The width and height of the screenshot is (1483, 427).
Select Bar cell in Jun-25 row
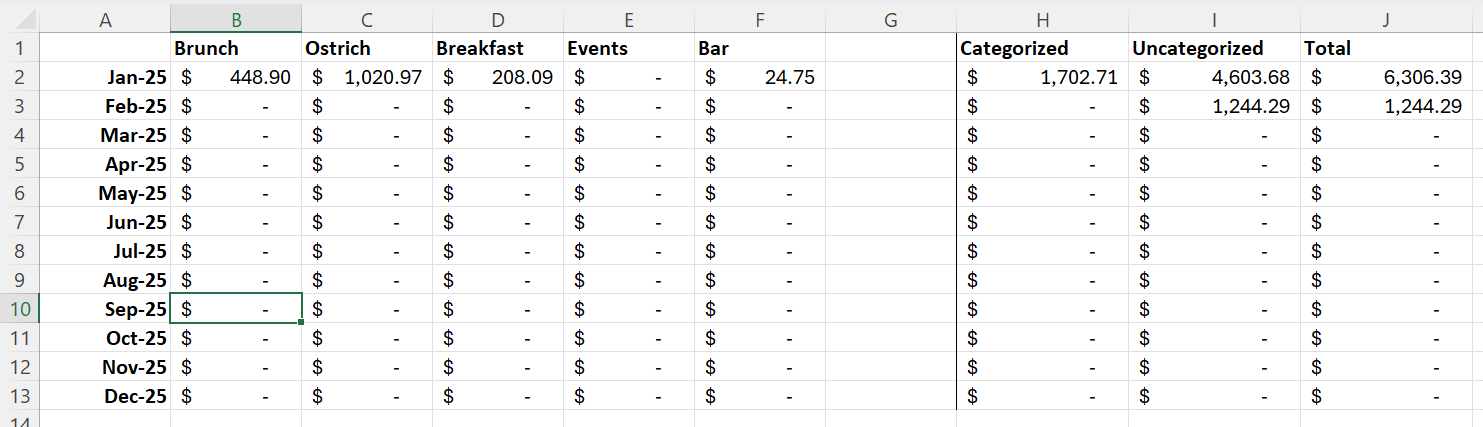click(x=759, y=222)
